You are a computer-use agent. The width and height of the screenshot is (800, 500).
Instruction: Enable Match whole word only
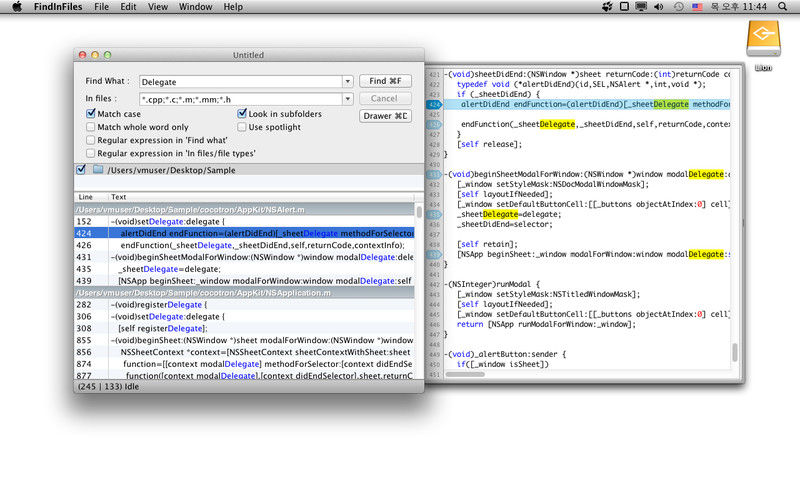(91, 127)
